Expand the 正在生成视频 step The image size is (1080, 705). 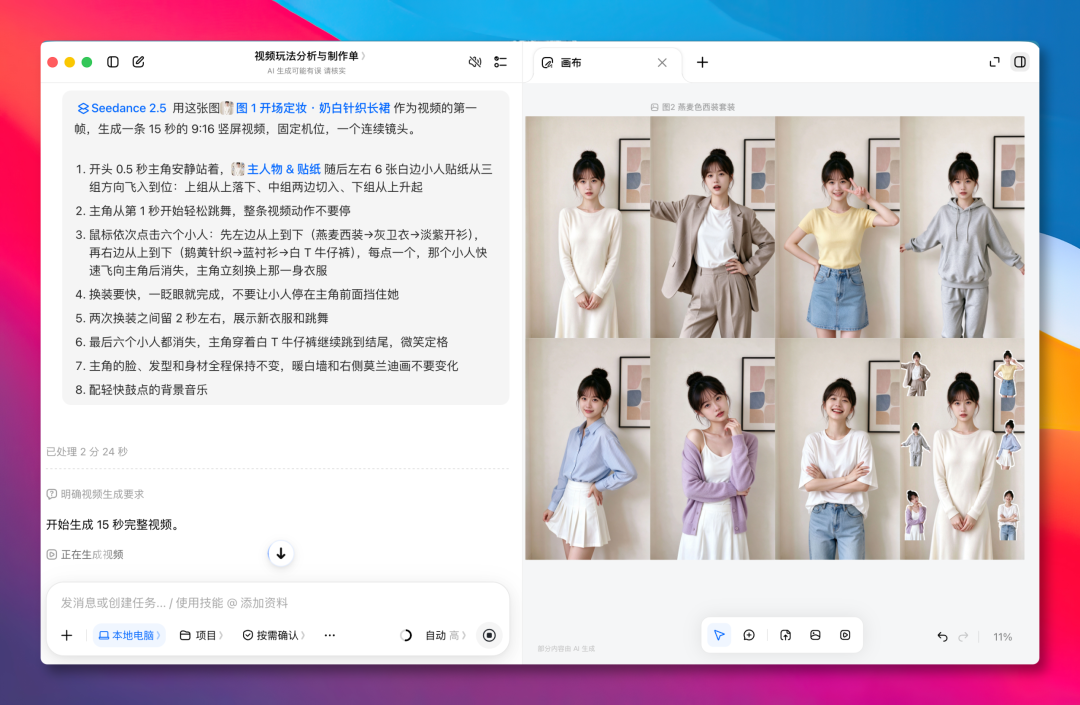coord(85,554)
